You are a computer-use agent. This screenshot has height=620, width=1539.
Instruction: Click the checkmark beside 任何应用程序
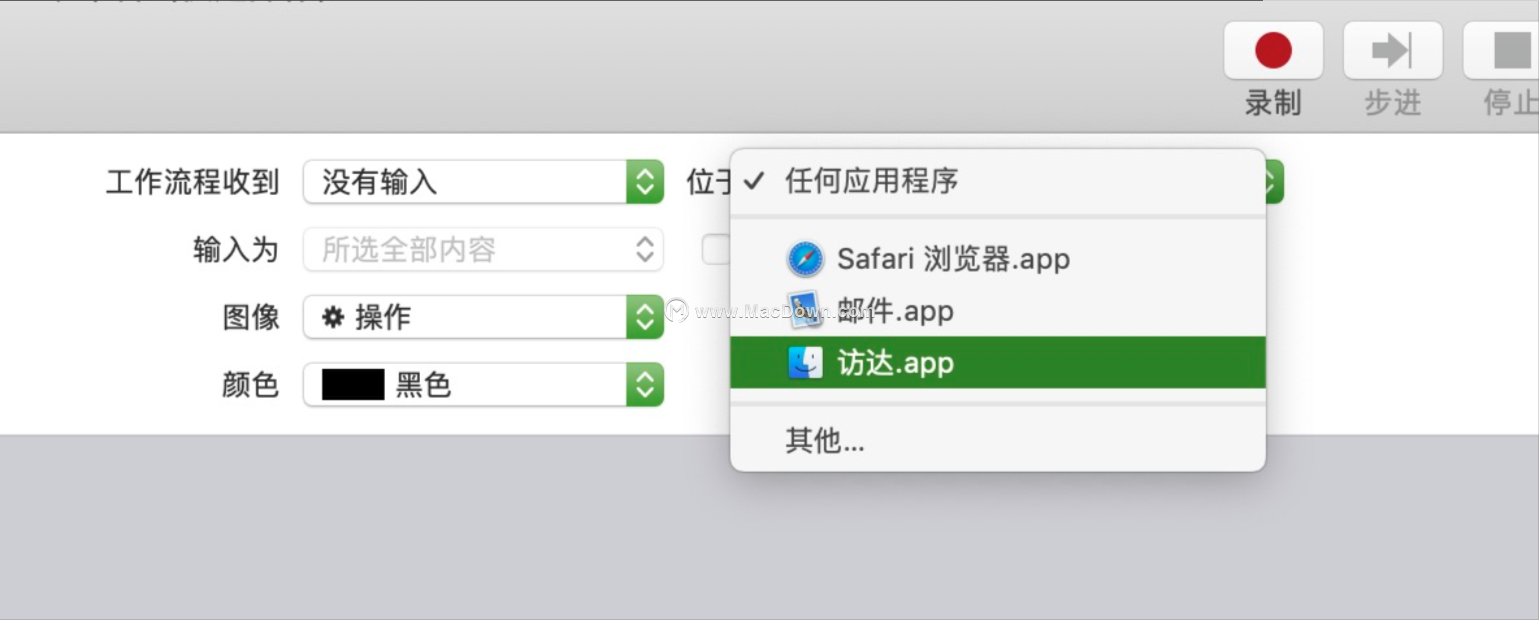pos(754,181)
